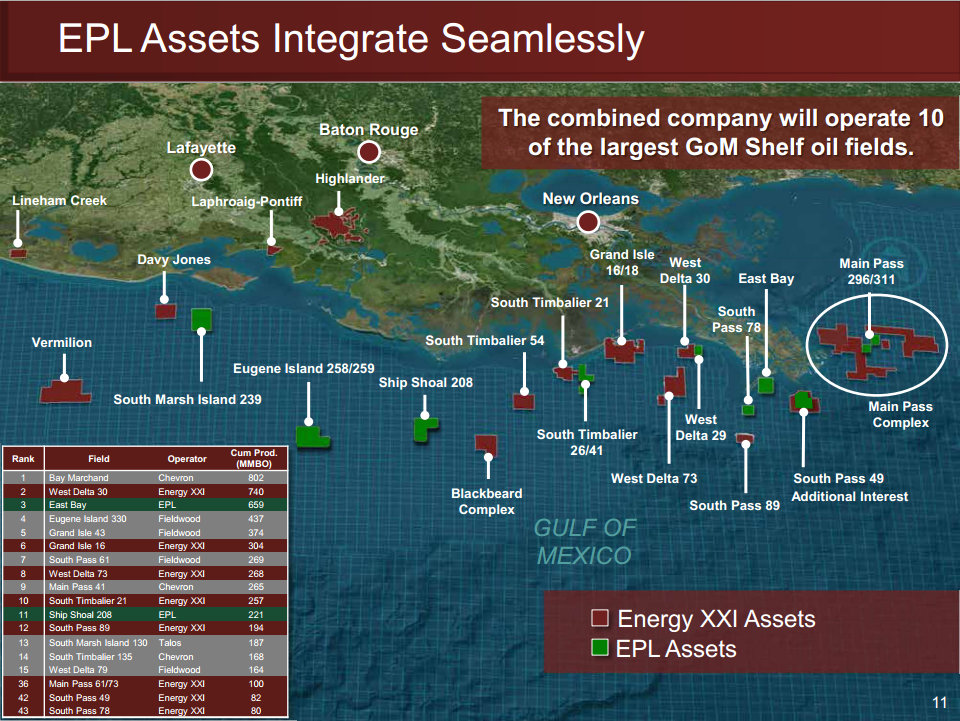Click the slide title EPL Assets Integrate Seamlessly
Screen dimensions: 960x721
point(351,39)
